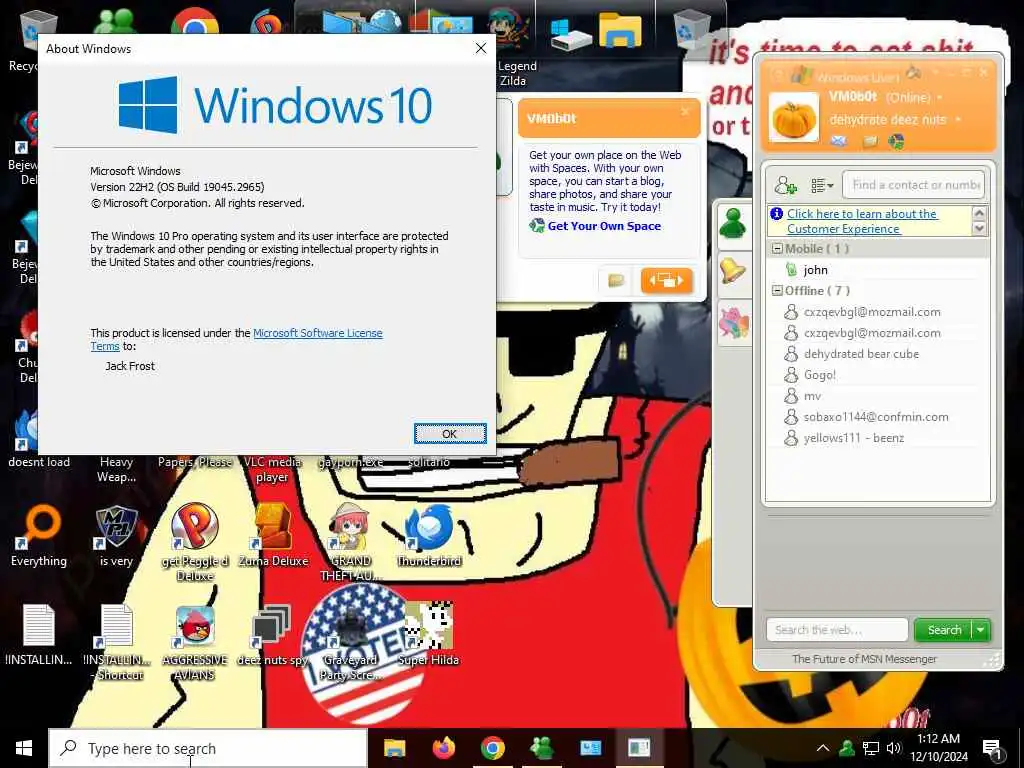Open the Super Hilda desktop icon

tap(428, 633)
